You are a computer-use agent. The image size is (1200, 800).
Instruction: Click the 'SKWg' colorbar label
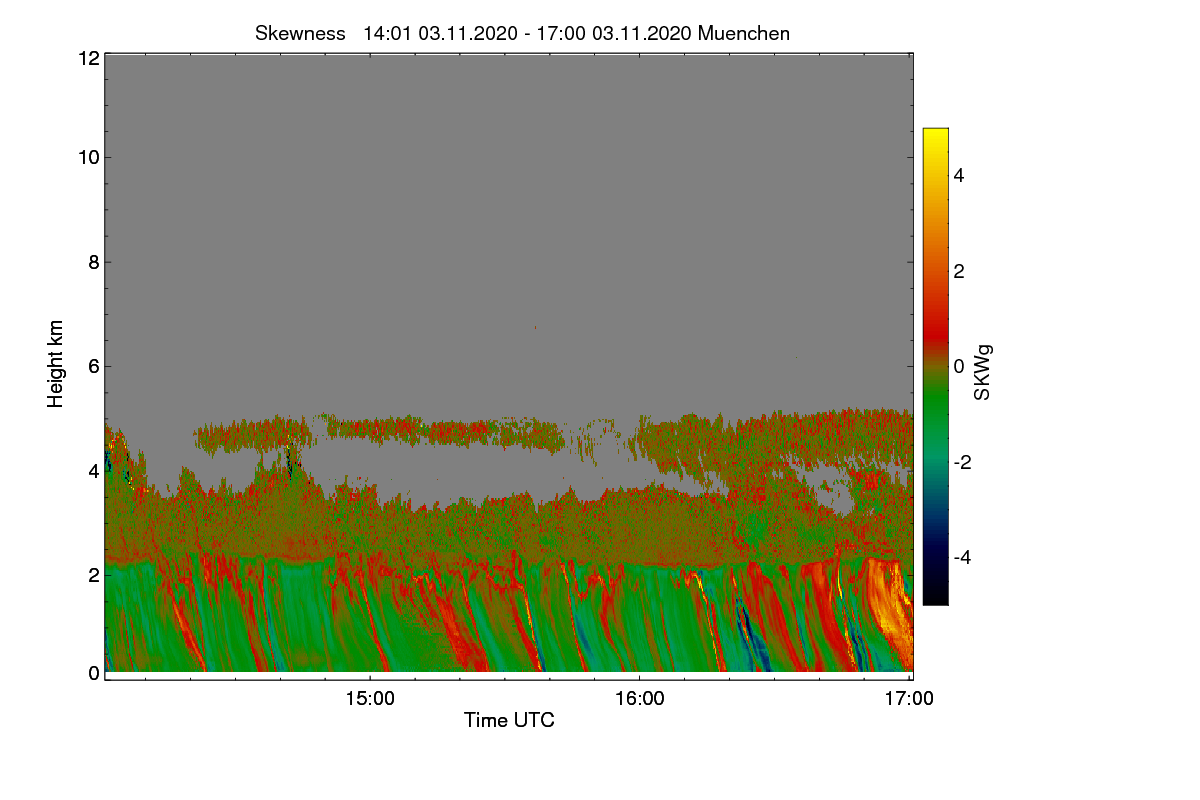(x=983, y=373)
